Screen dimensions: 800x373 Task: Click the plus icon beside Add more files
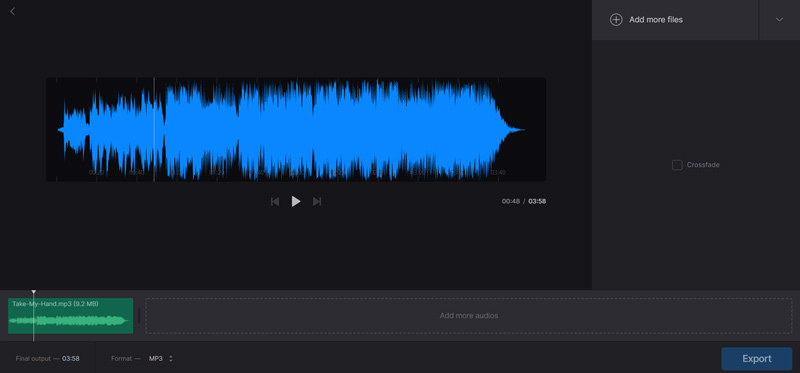point(616,20)
